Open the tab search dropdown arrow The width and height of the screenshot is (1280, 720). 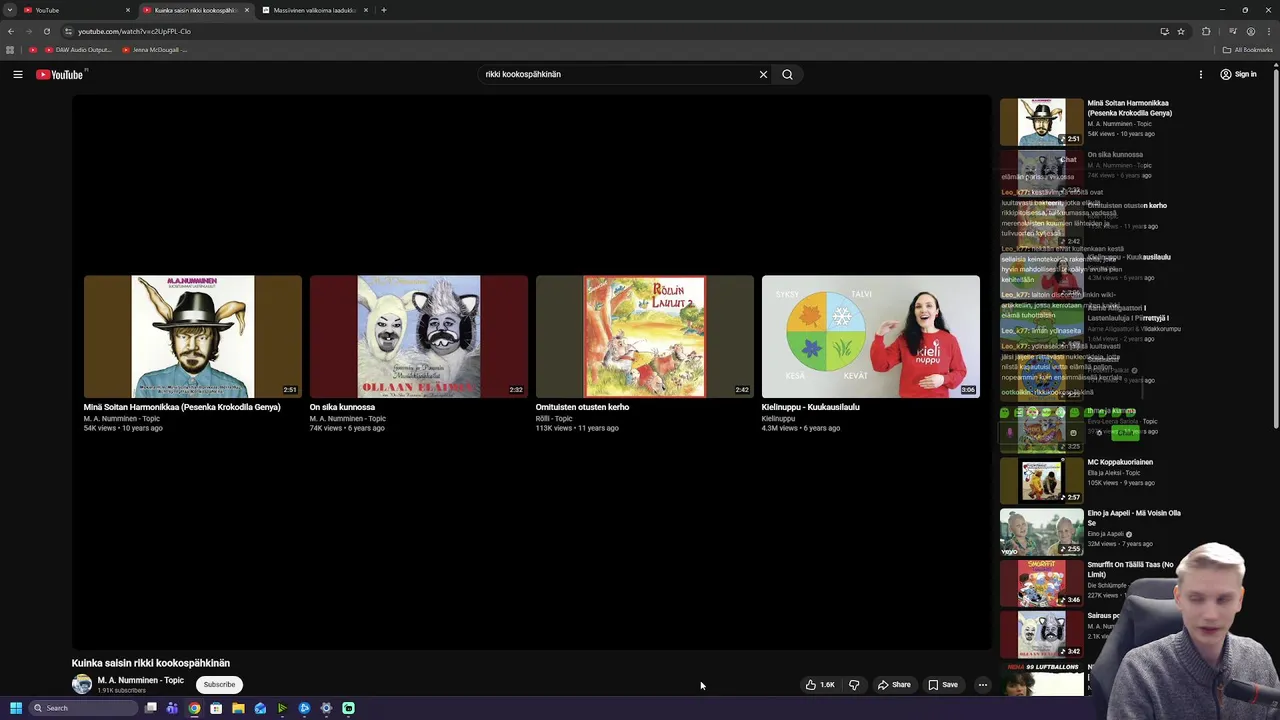[x=9, y=10]
